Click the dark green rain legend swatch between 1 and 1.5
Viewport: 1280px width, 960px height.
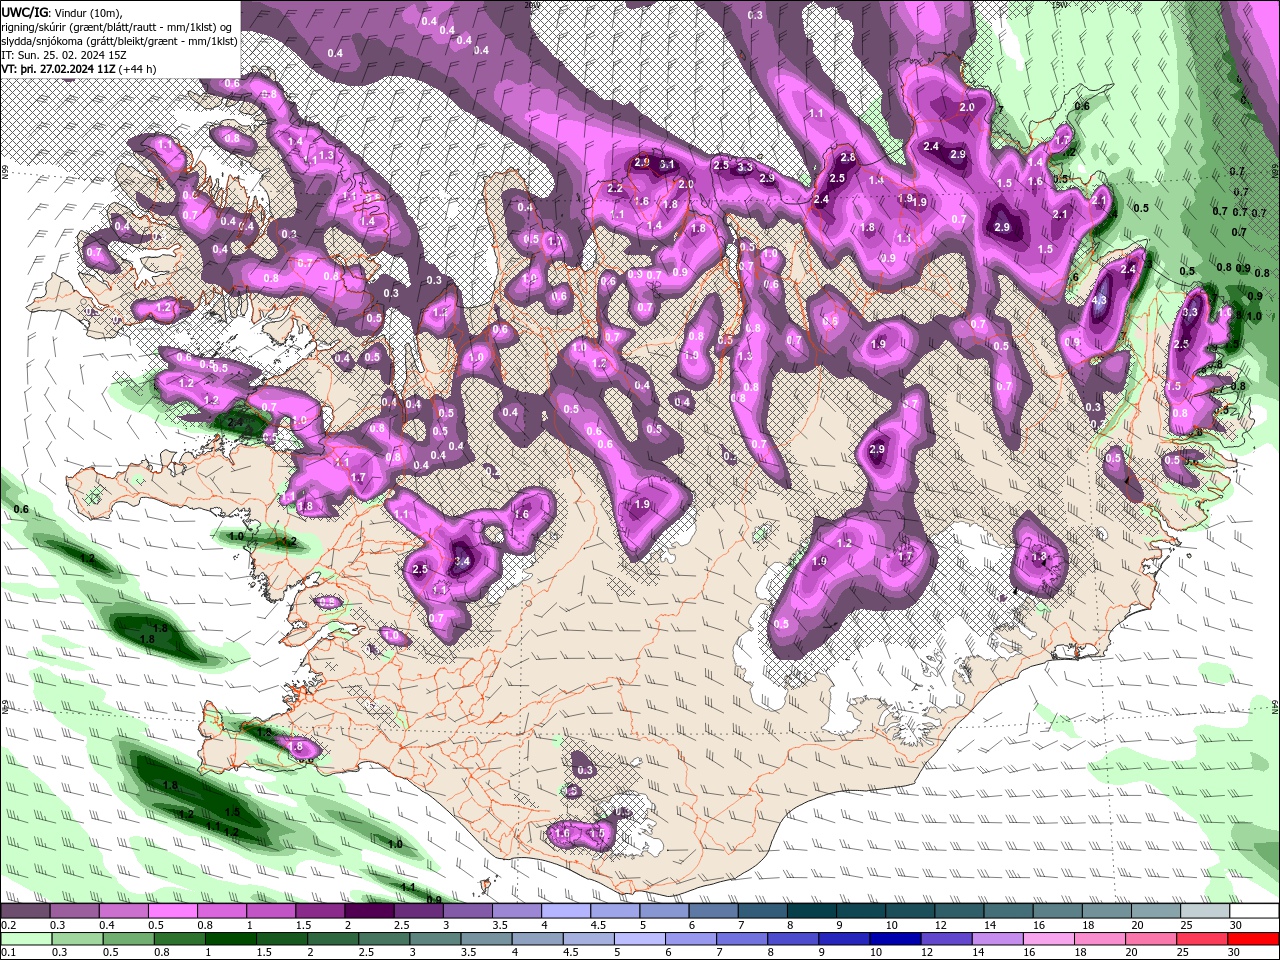click(x=231, y=939)
